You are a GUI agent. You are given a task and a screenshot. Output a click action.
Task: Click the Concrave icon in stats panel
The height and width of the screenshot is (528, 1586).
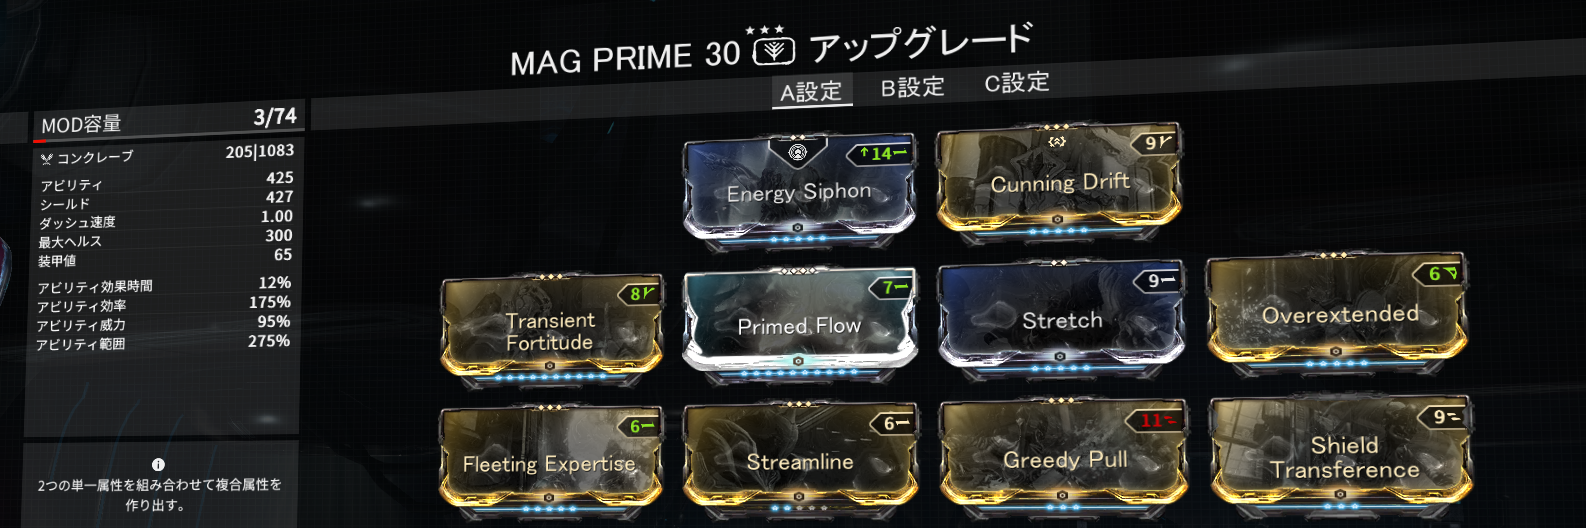pyautogui.click(x=46, y=158)
